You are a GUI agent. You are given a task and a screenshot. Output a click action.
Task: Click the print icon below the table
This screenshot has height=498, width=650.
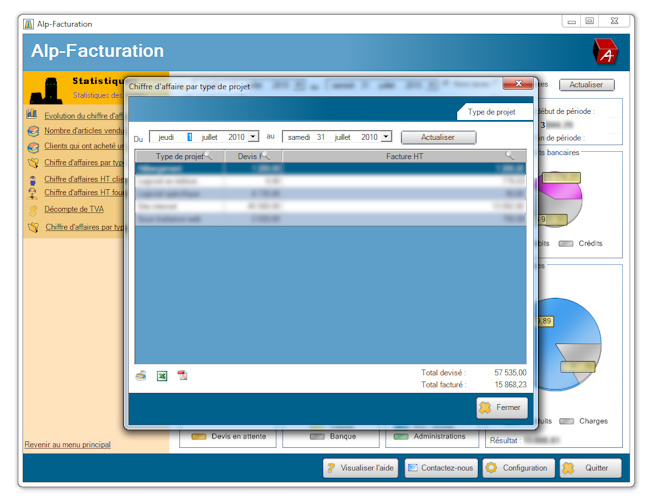pos(141,376)
